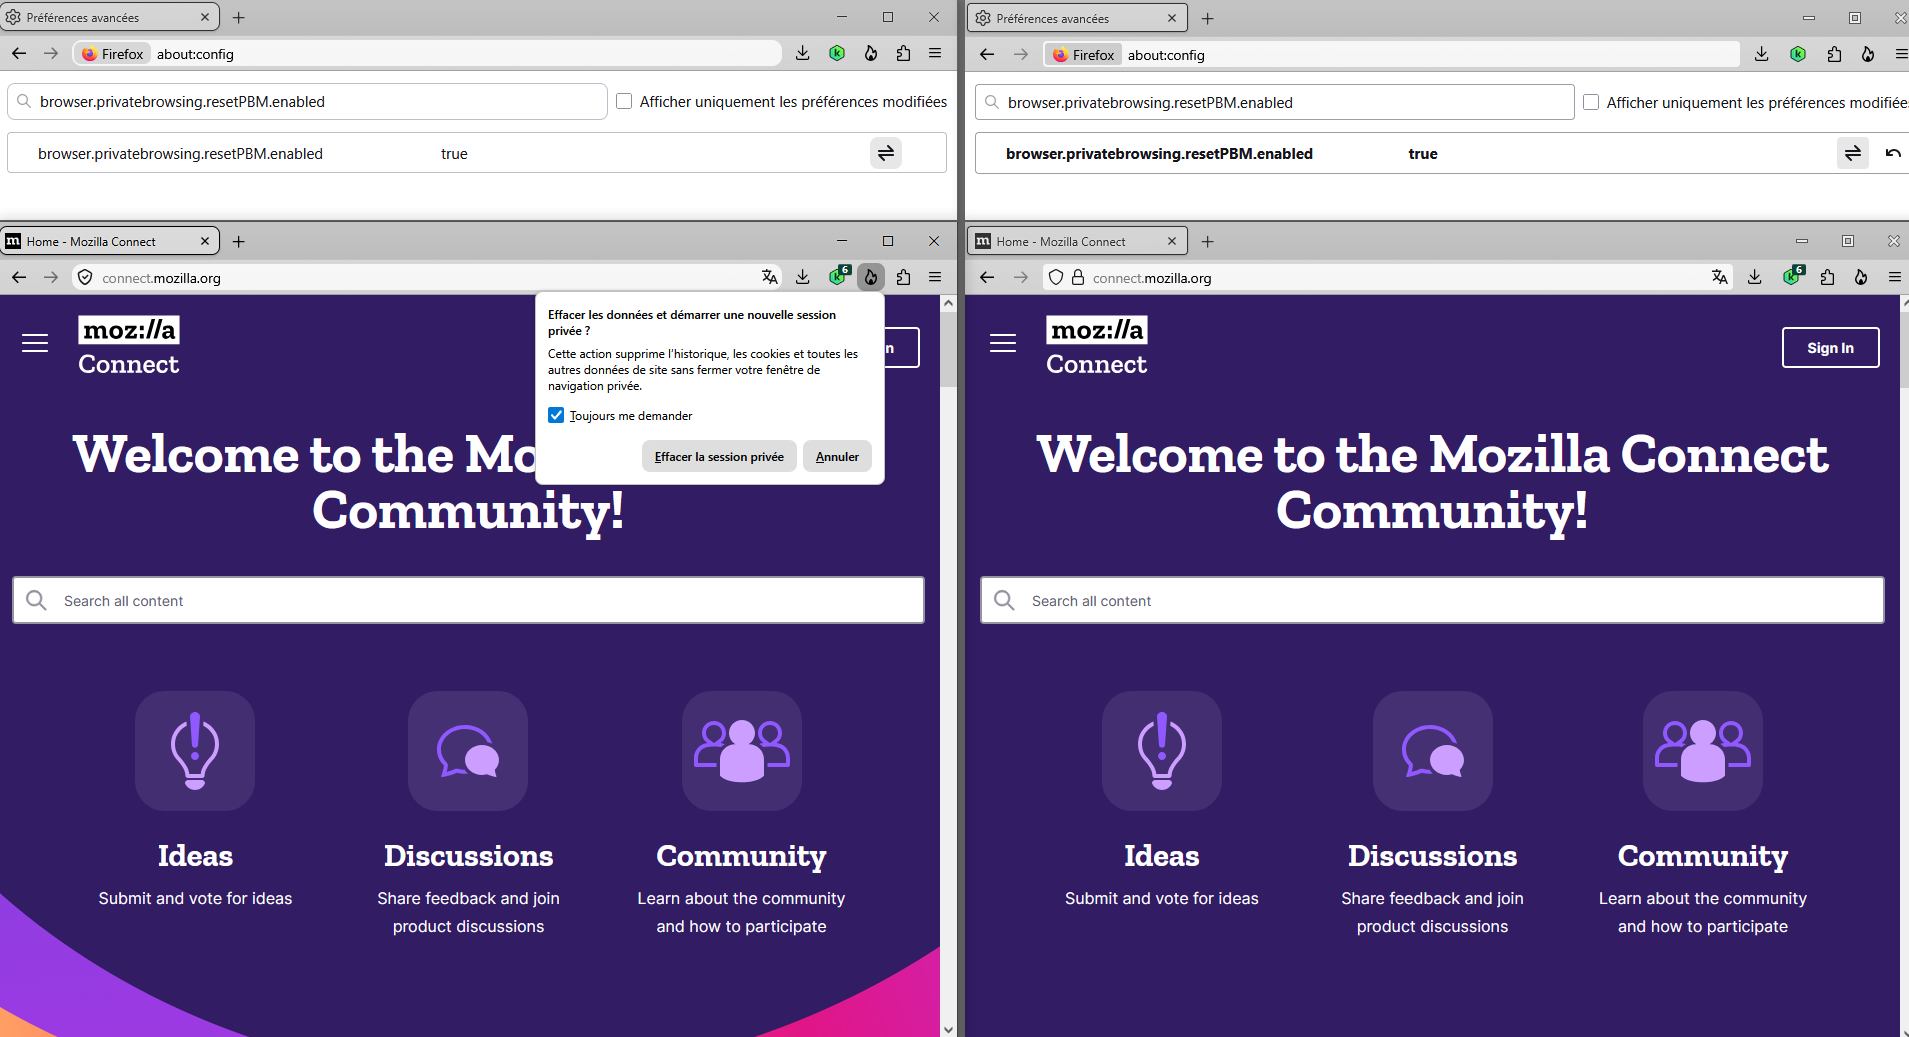This screenshot has height=1037, width=1909.
Task: Click 'Effacer la session privée' button
Action: tap(719, 456)
